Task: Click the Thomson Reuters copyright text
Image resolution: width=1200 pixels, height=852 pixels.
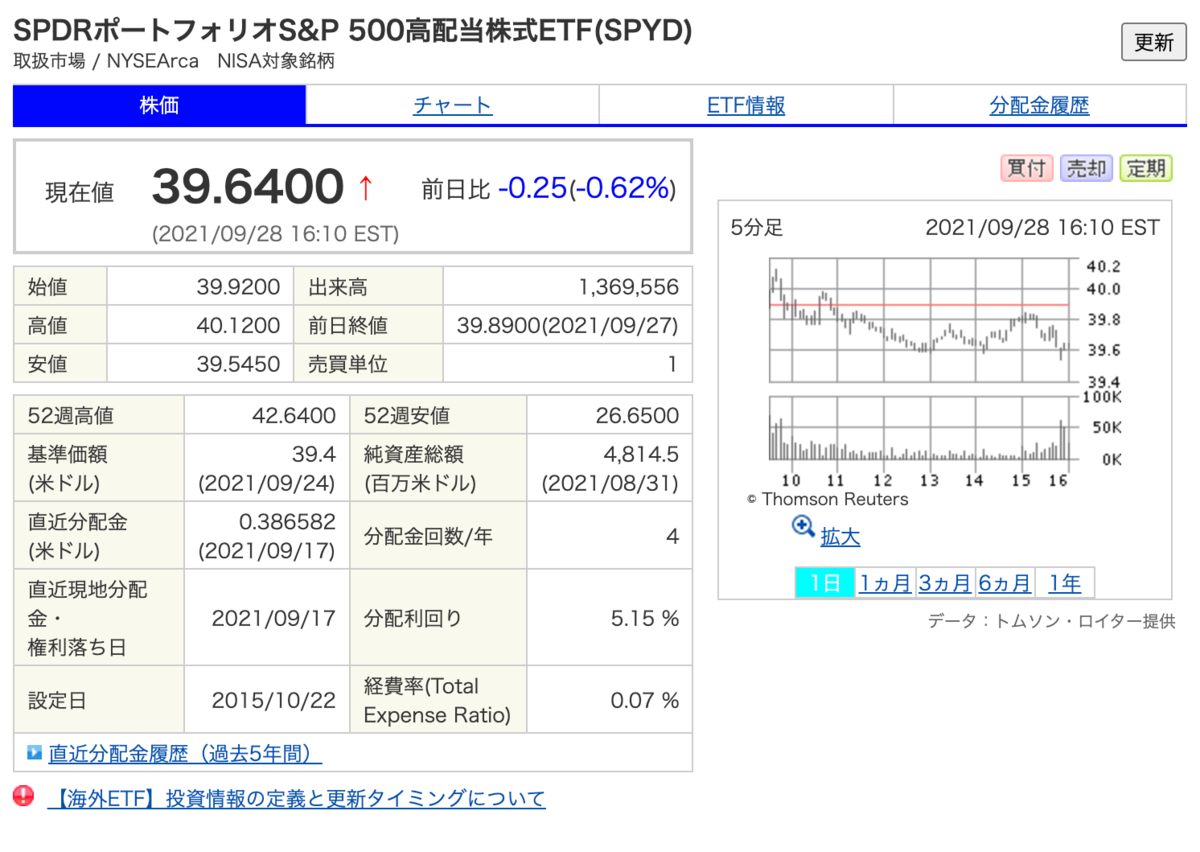Action: (828, 499)
